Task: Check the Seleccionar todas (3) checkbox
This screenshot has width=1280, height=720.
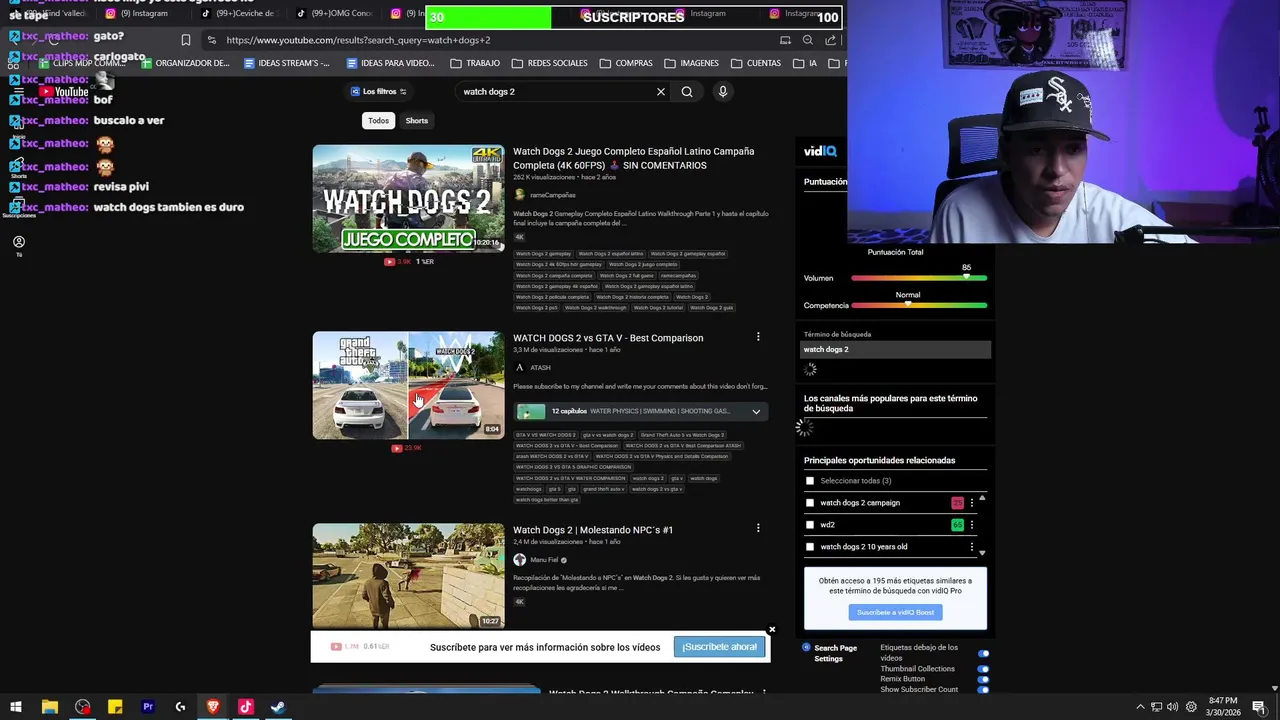Action: pos(810,481)
